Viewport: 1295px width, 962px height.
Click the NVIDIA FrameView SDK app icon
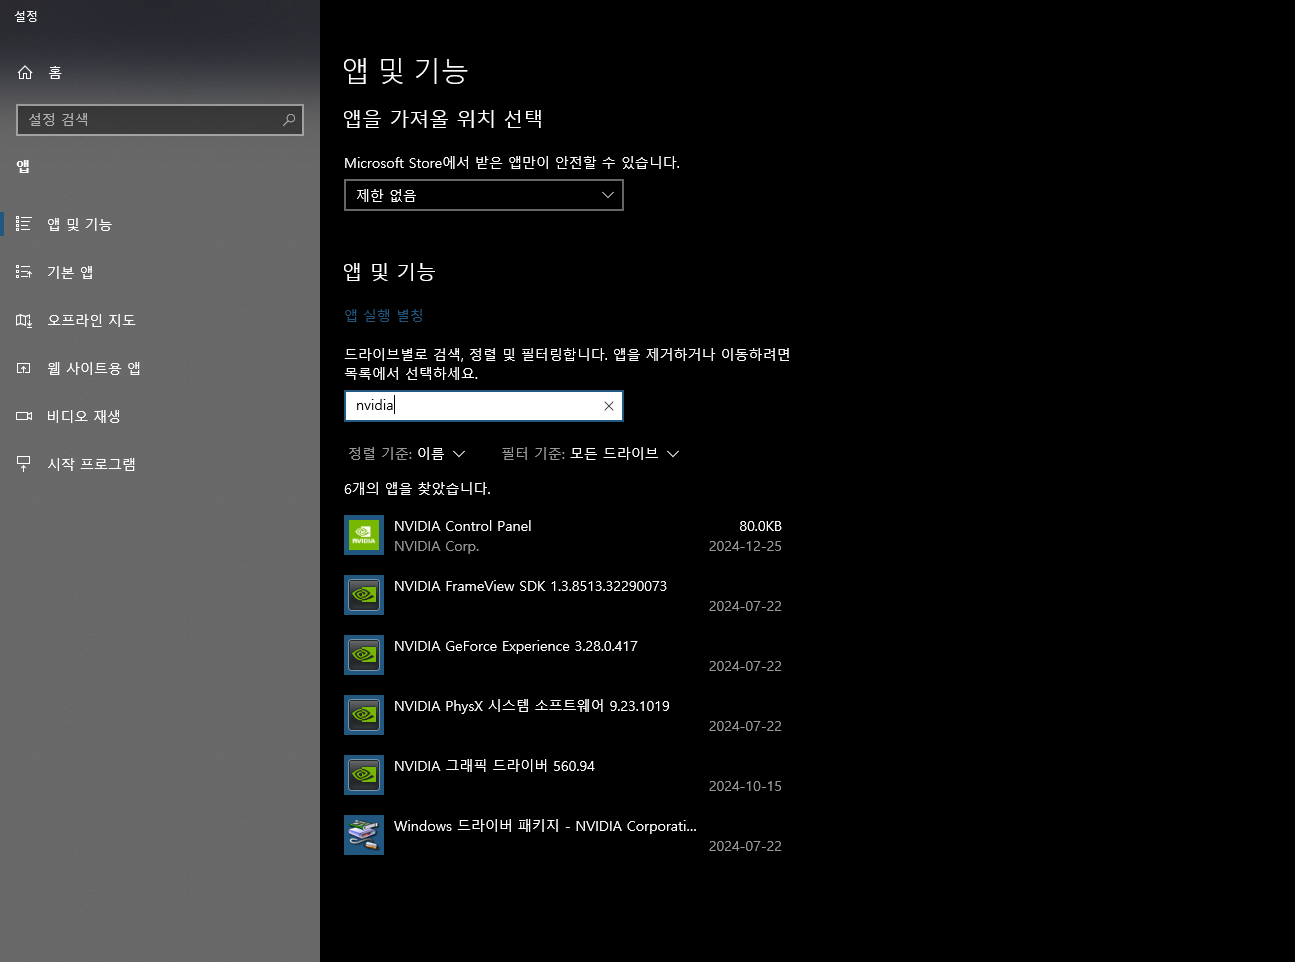[364, 595]
